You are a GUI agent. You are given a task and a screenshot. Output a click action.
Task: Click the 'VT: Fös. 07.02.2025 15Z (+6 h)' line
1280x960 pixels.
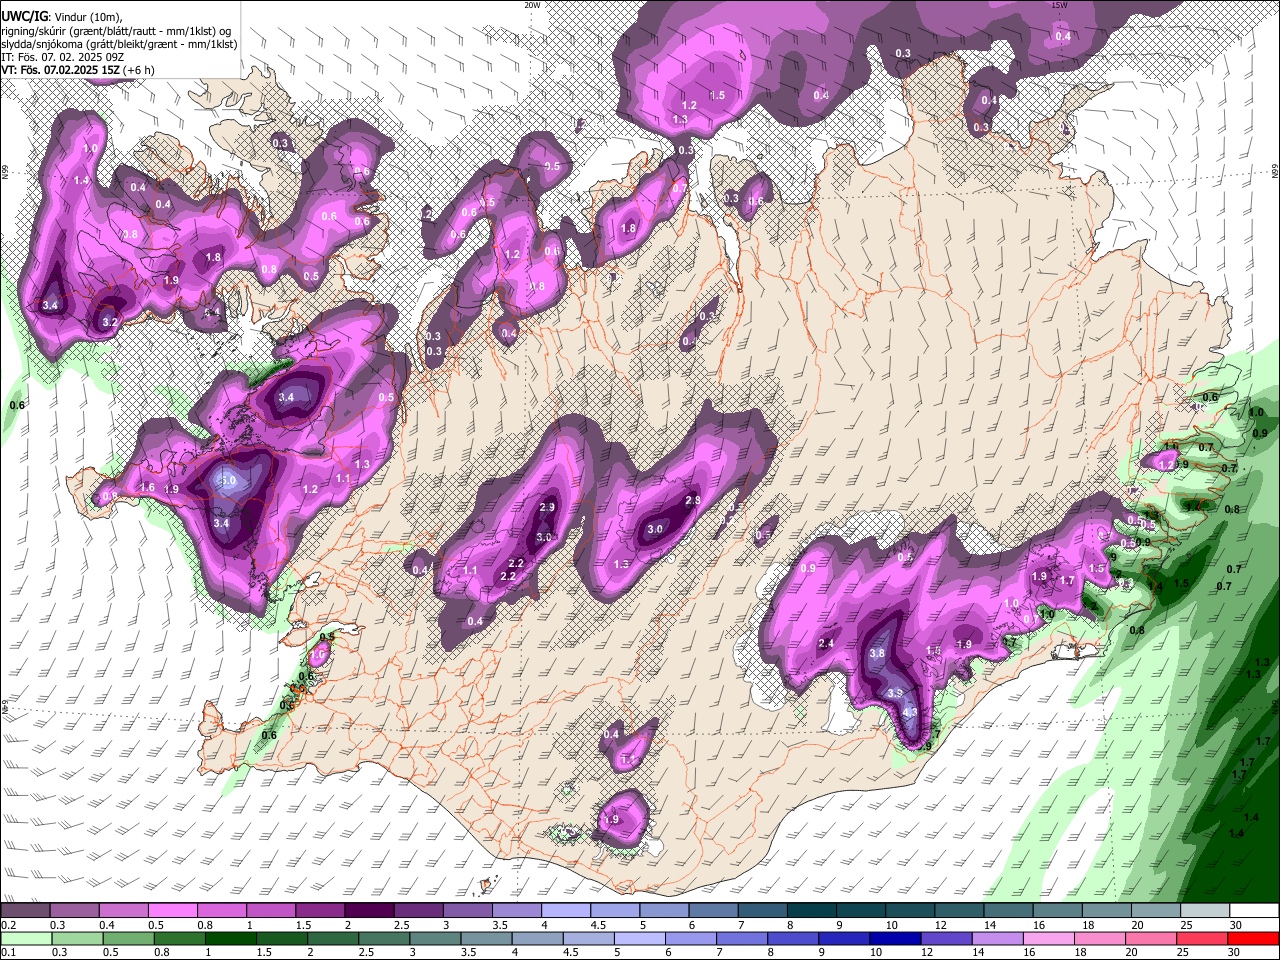pyautogui.click(x=78, y=70)
